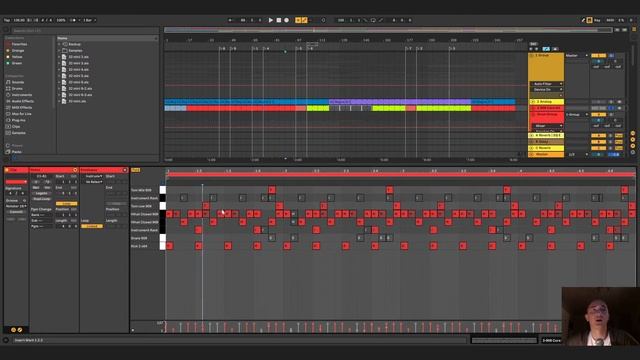Stop playback with the Stop button
640x360 pixels.
pyautogui.click(x=279, y=20)
